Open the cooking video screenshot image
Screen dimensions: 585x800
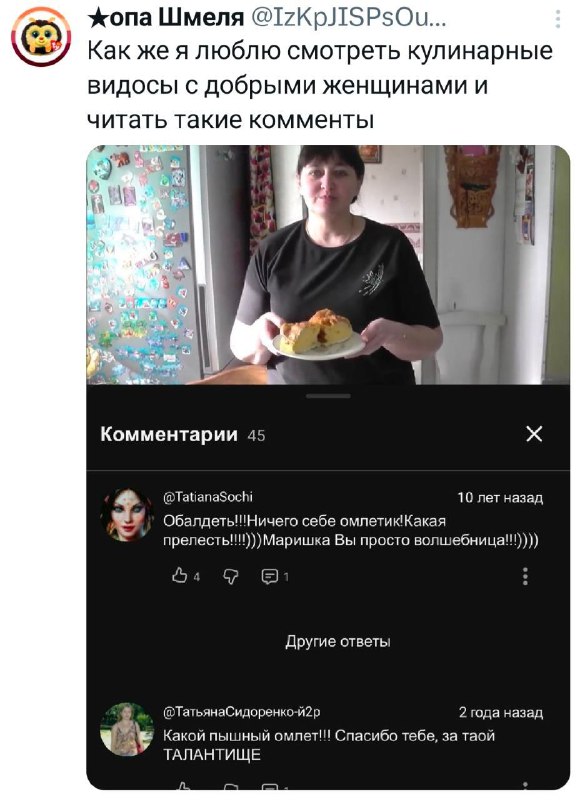pos(328,265)
